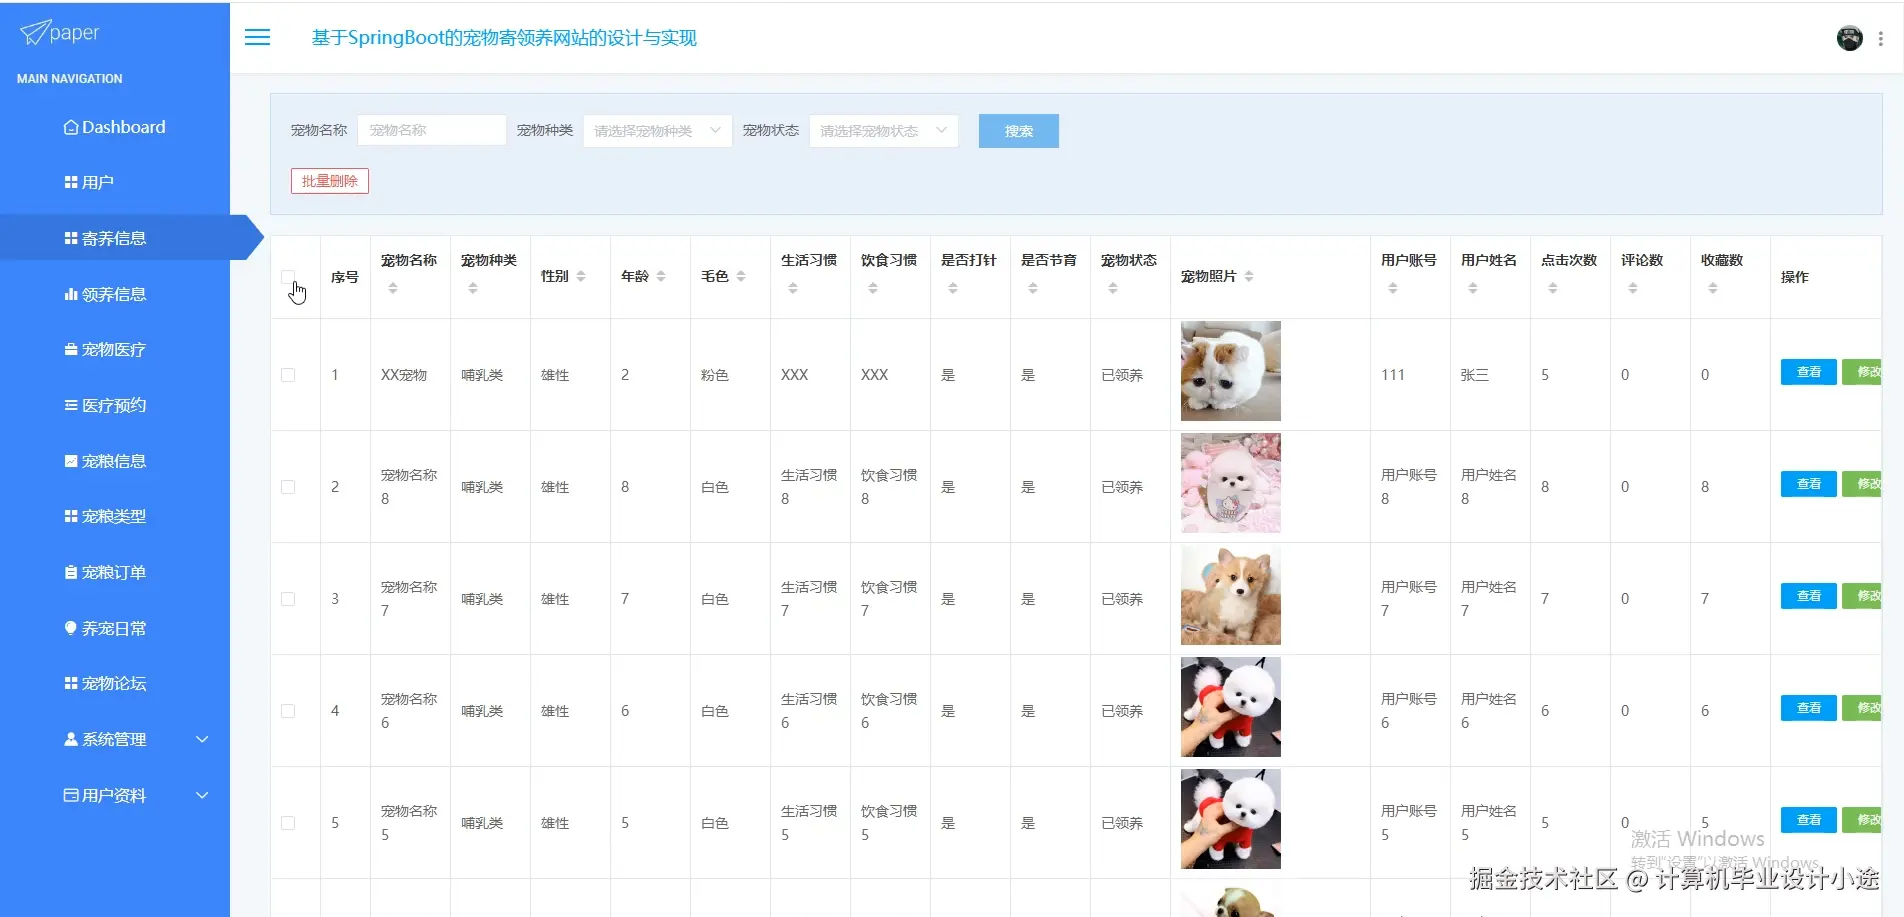Sort rows by 用户姓名 sort arrows
1904x917 pixels.
click(x=1473, y=288)
